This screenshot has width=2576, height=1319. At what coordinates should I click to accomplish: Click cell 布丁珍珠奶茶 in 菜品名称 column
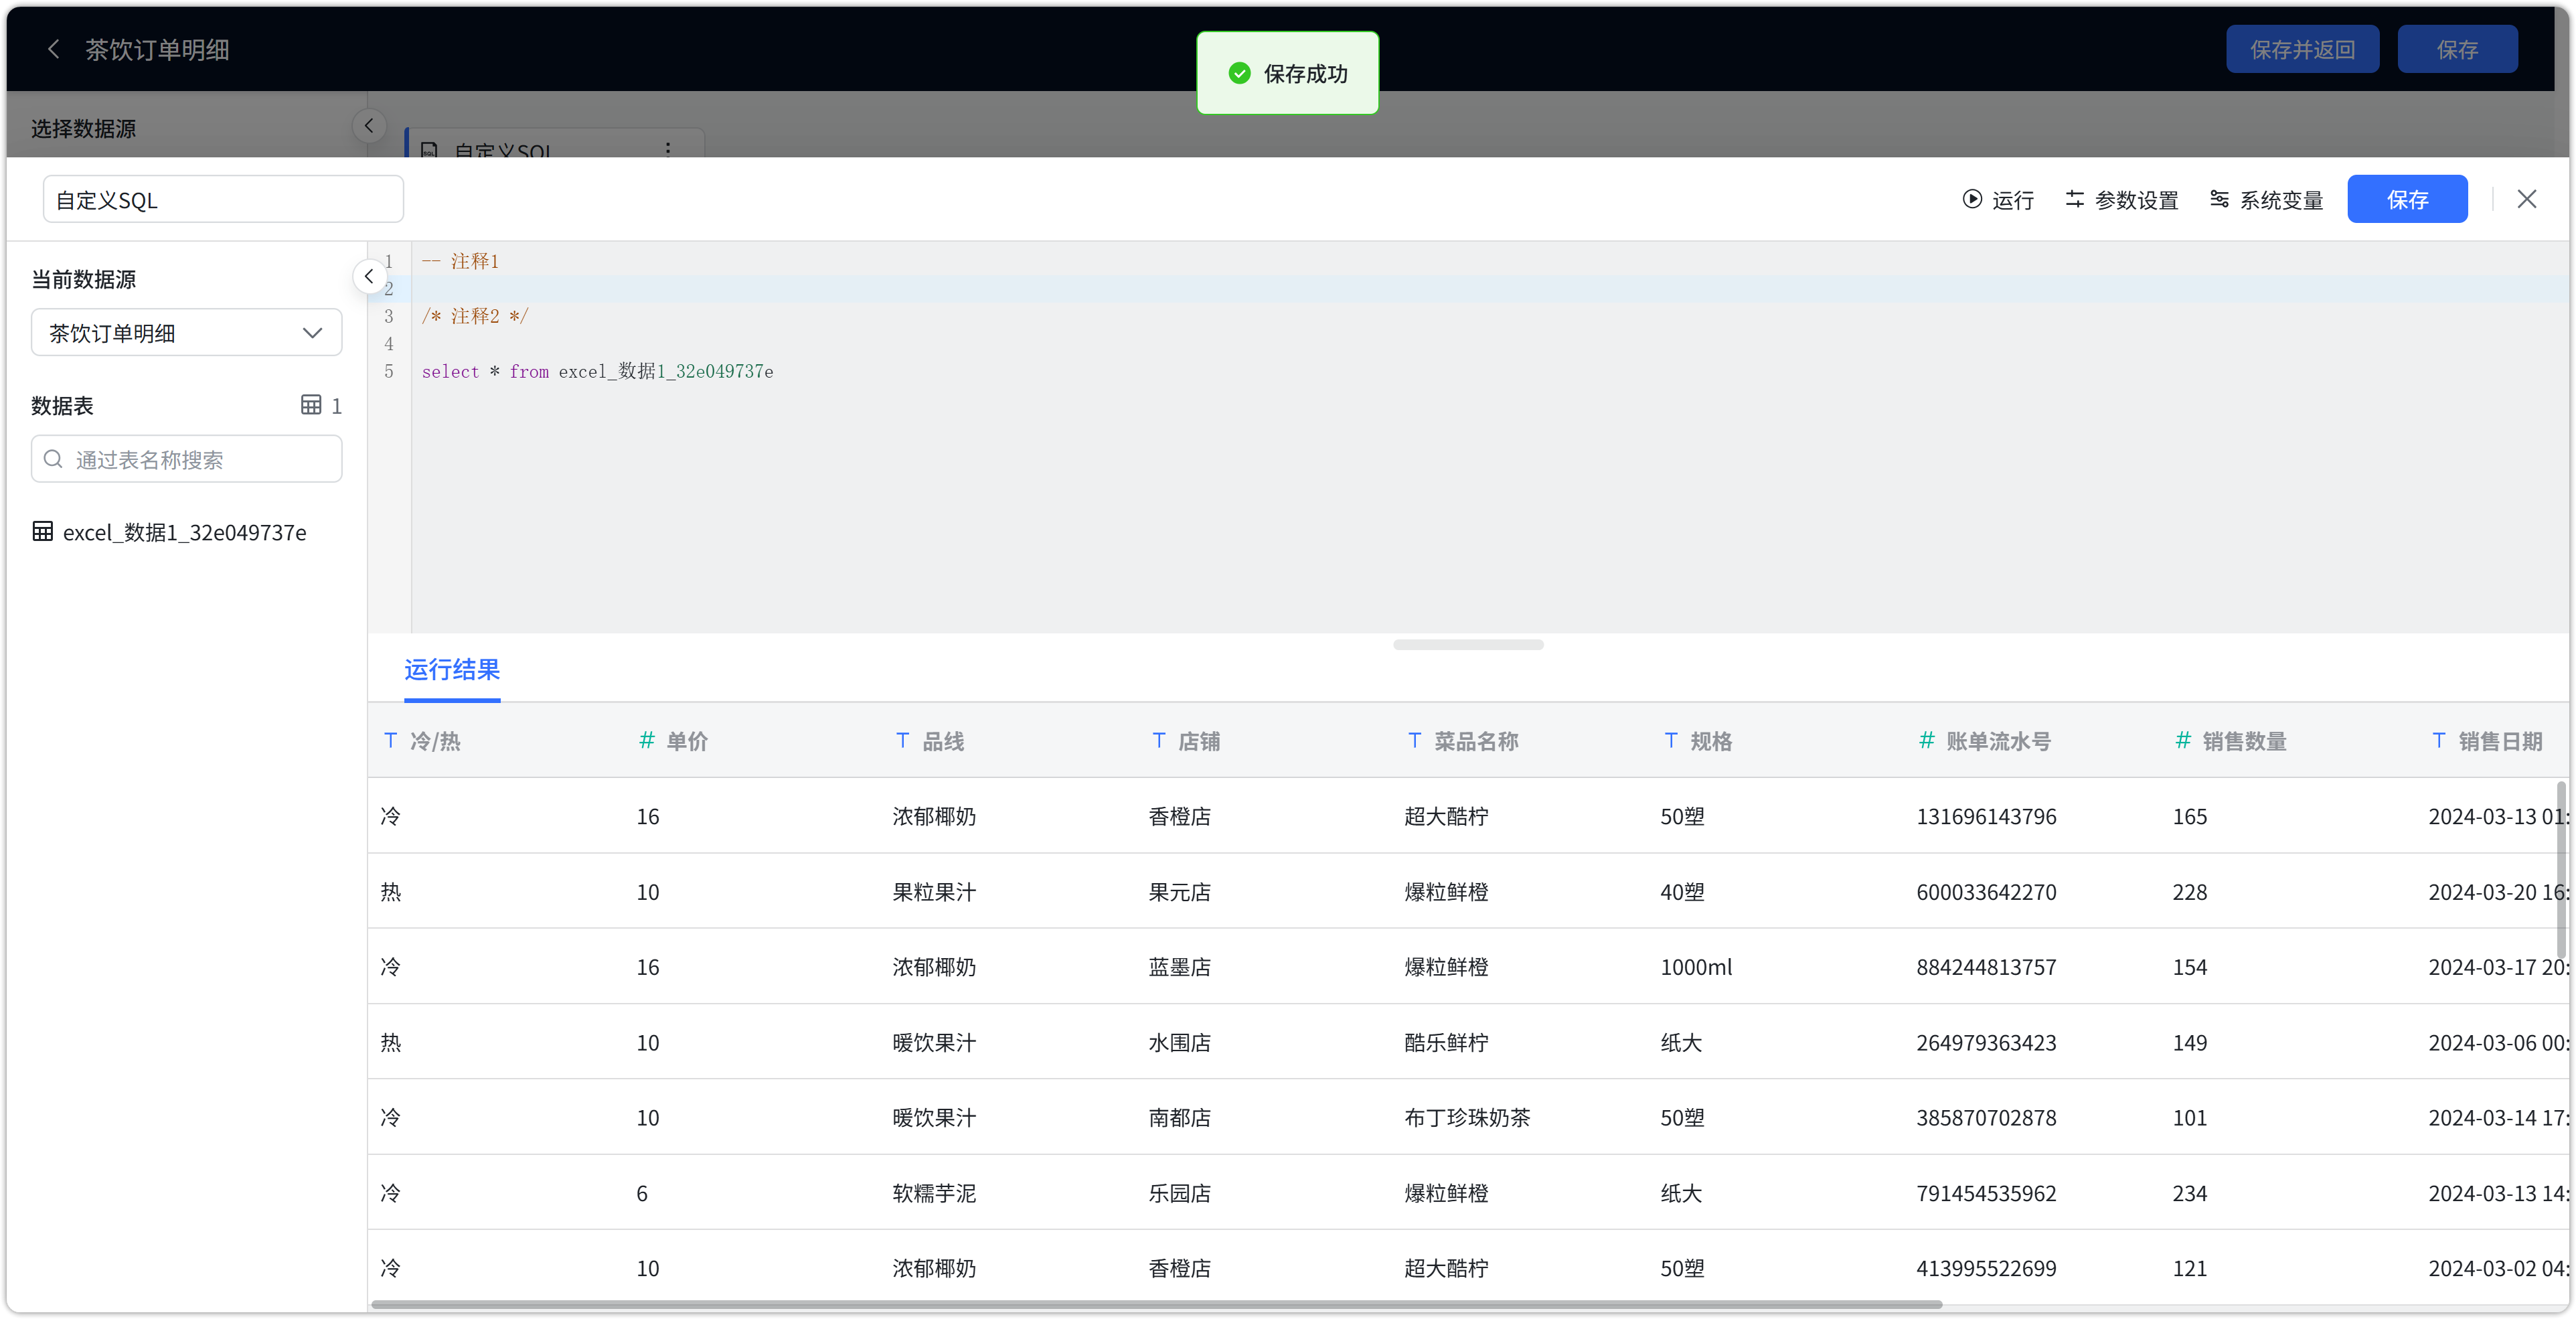click(x=1467, y=1117)
